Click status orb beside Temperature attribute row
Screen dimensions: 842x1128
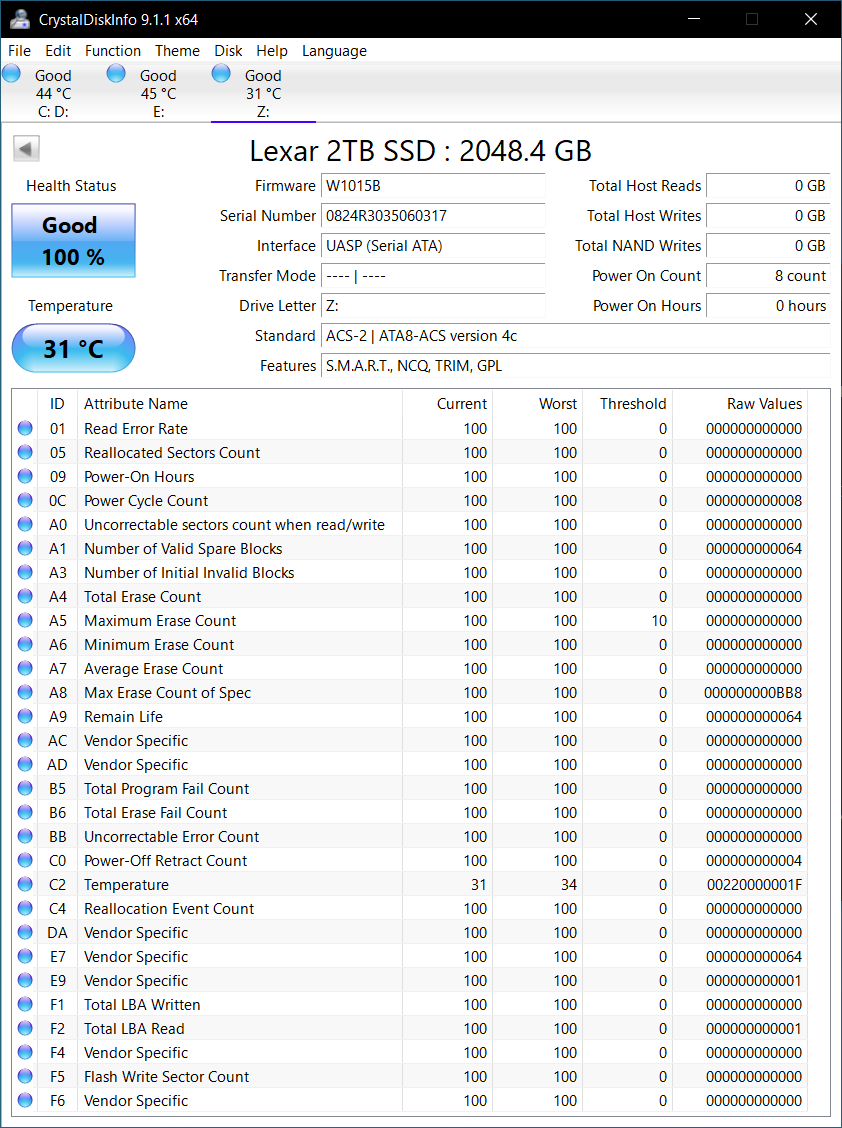(25, 885)
